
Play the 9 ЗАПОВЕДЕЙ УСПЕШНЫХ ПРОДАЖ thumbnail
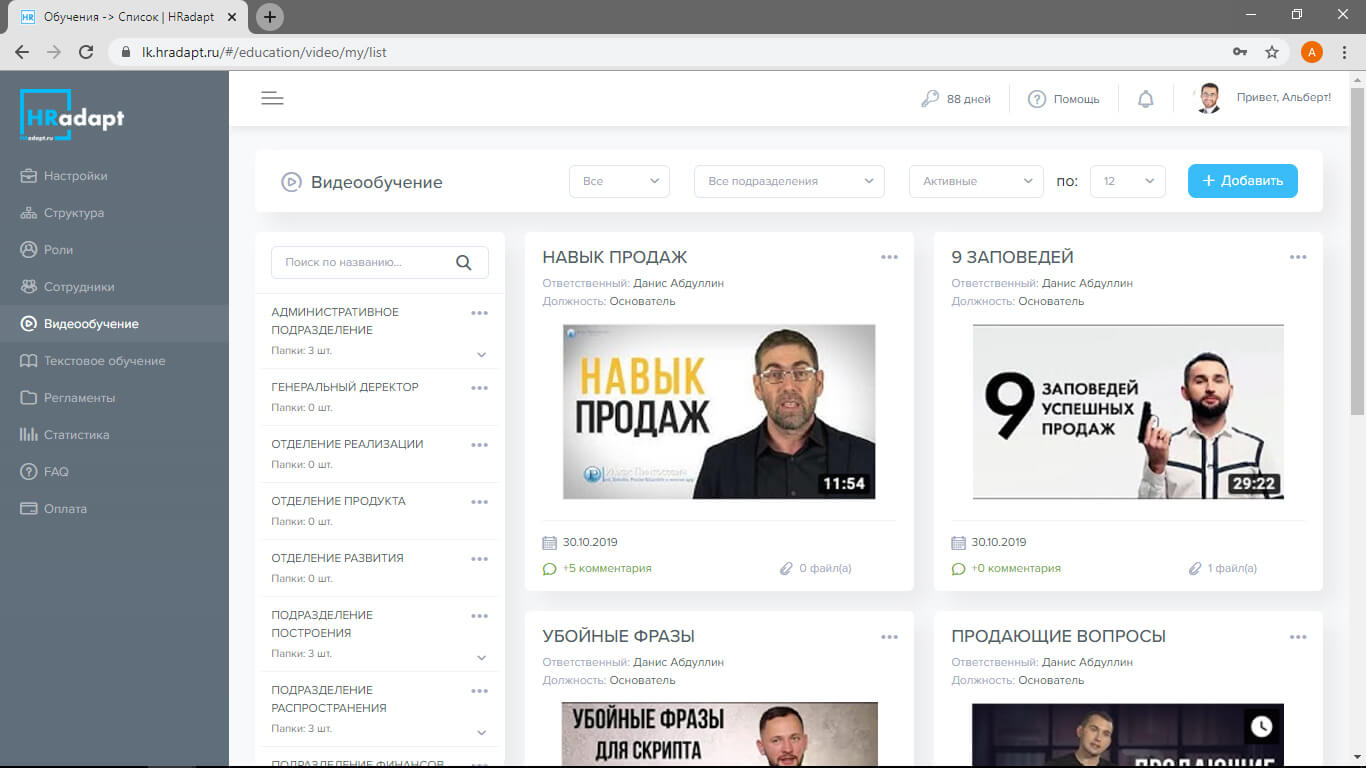[x=1128, y=411]
